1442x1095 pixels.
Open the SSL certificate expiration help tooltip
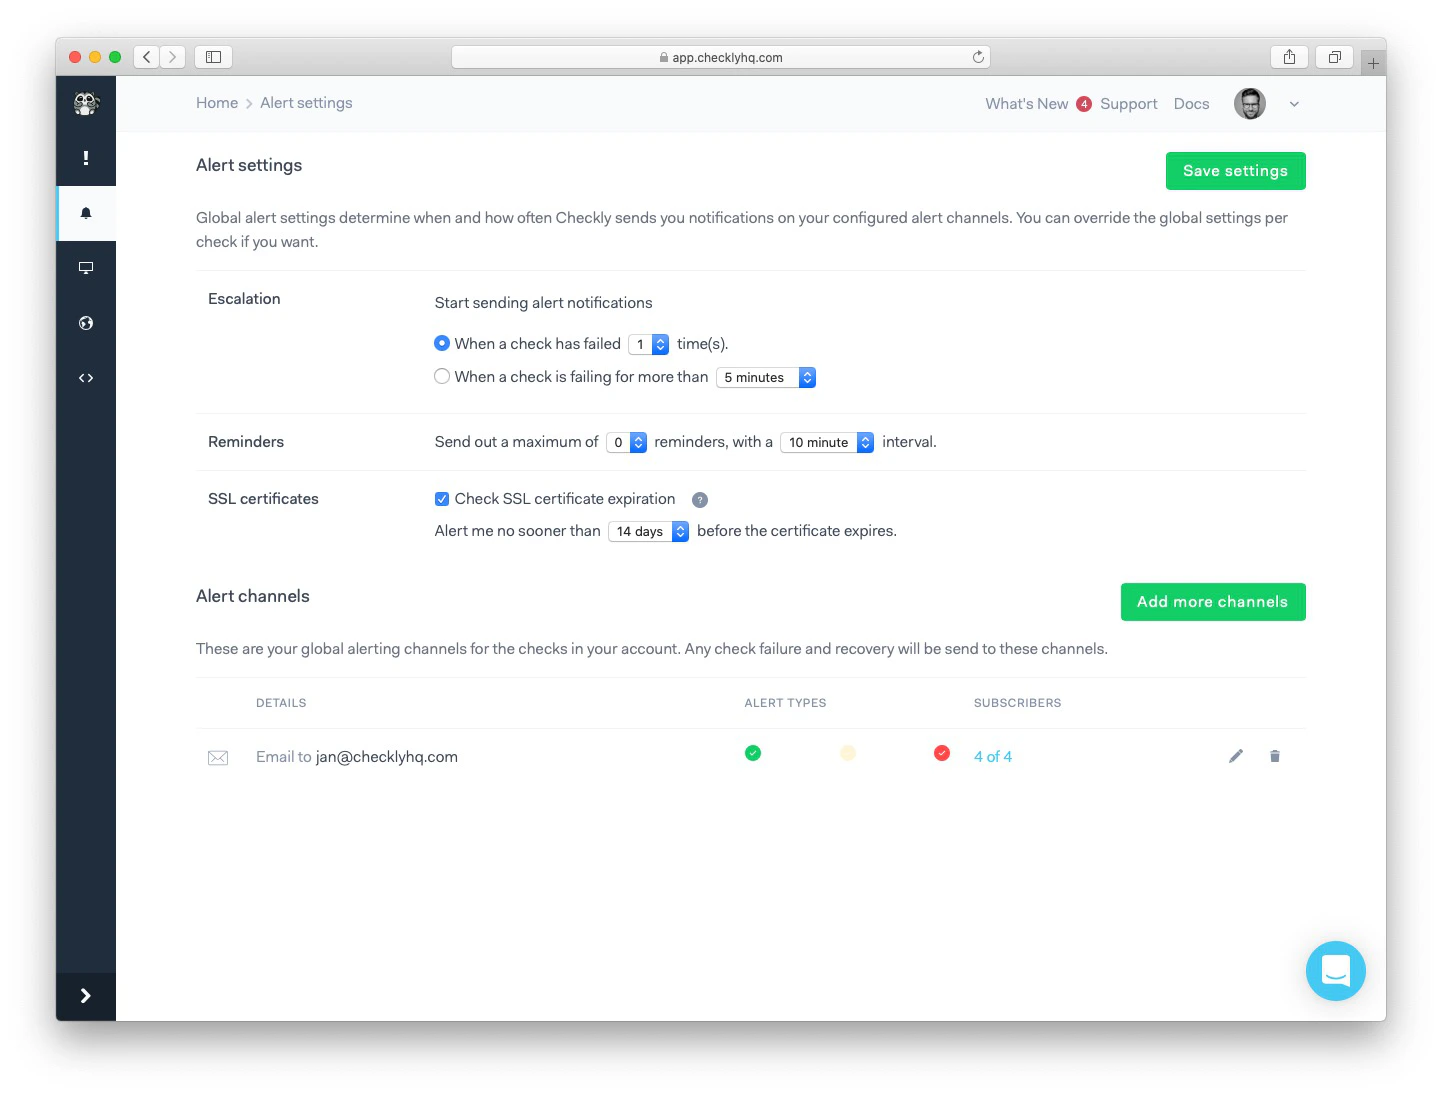point(700,499)
